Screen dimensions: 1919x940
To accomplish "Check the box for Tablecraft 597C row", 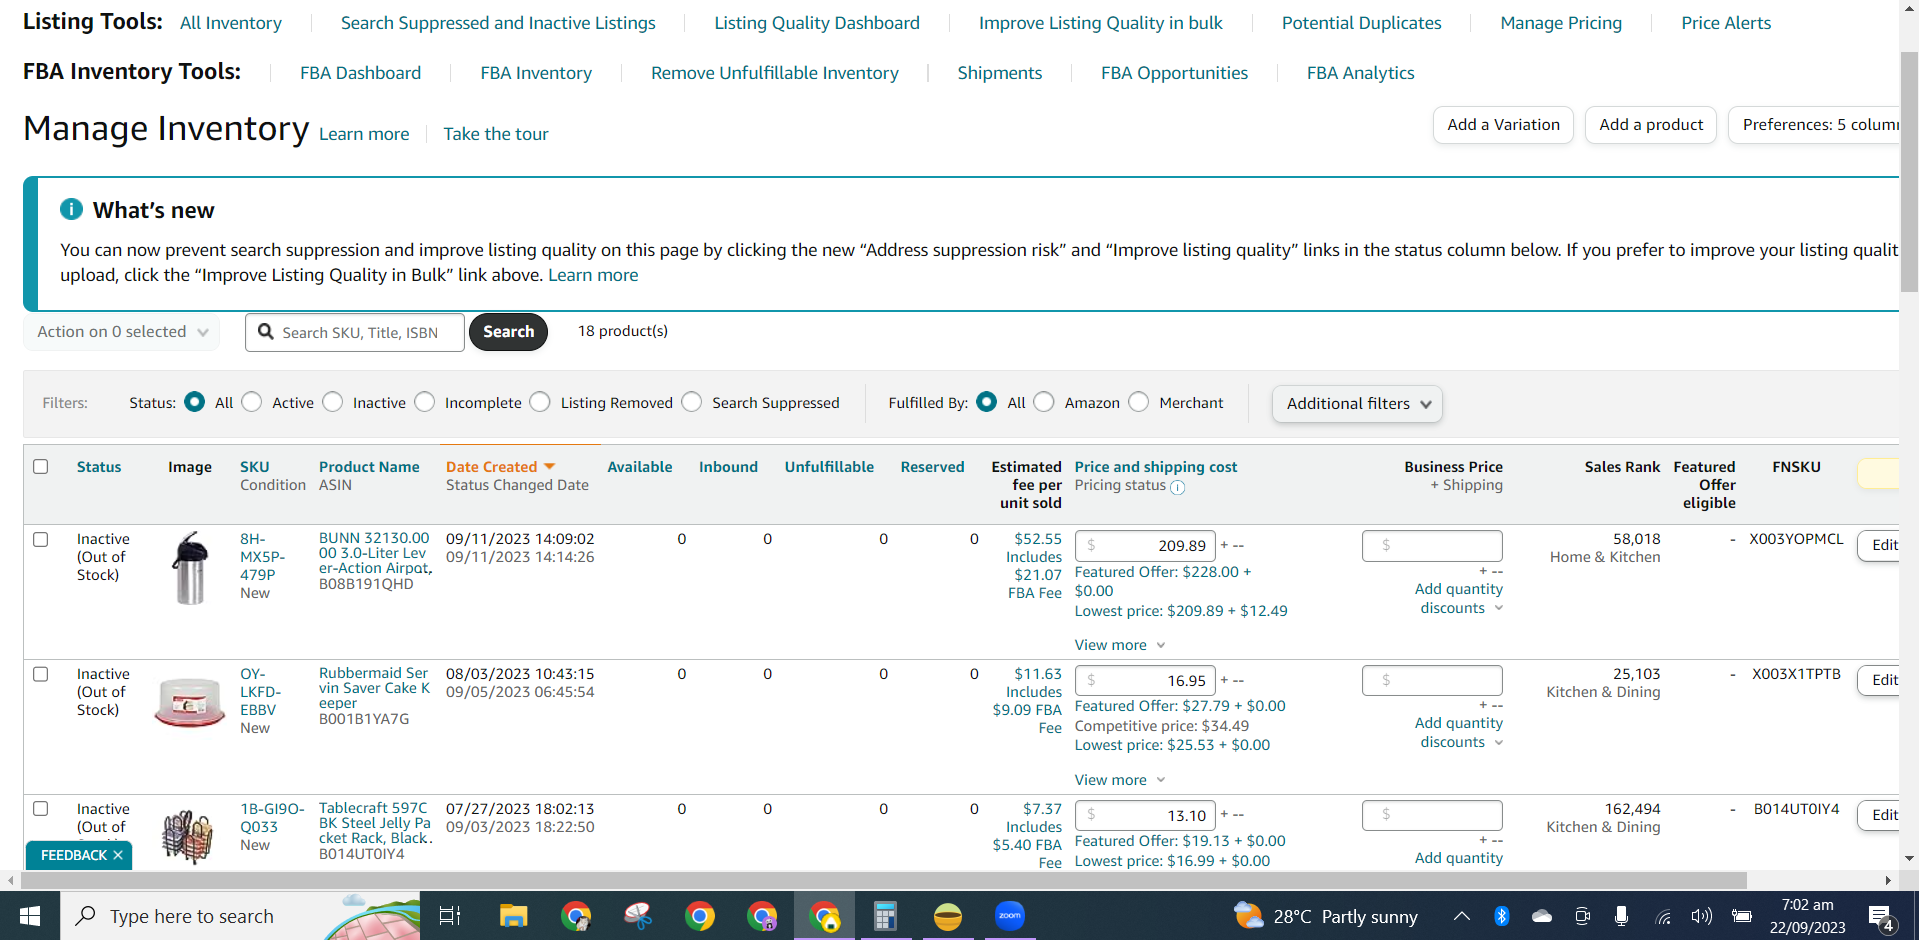I will [x=41, y=808].
